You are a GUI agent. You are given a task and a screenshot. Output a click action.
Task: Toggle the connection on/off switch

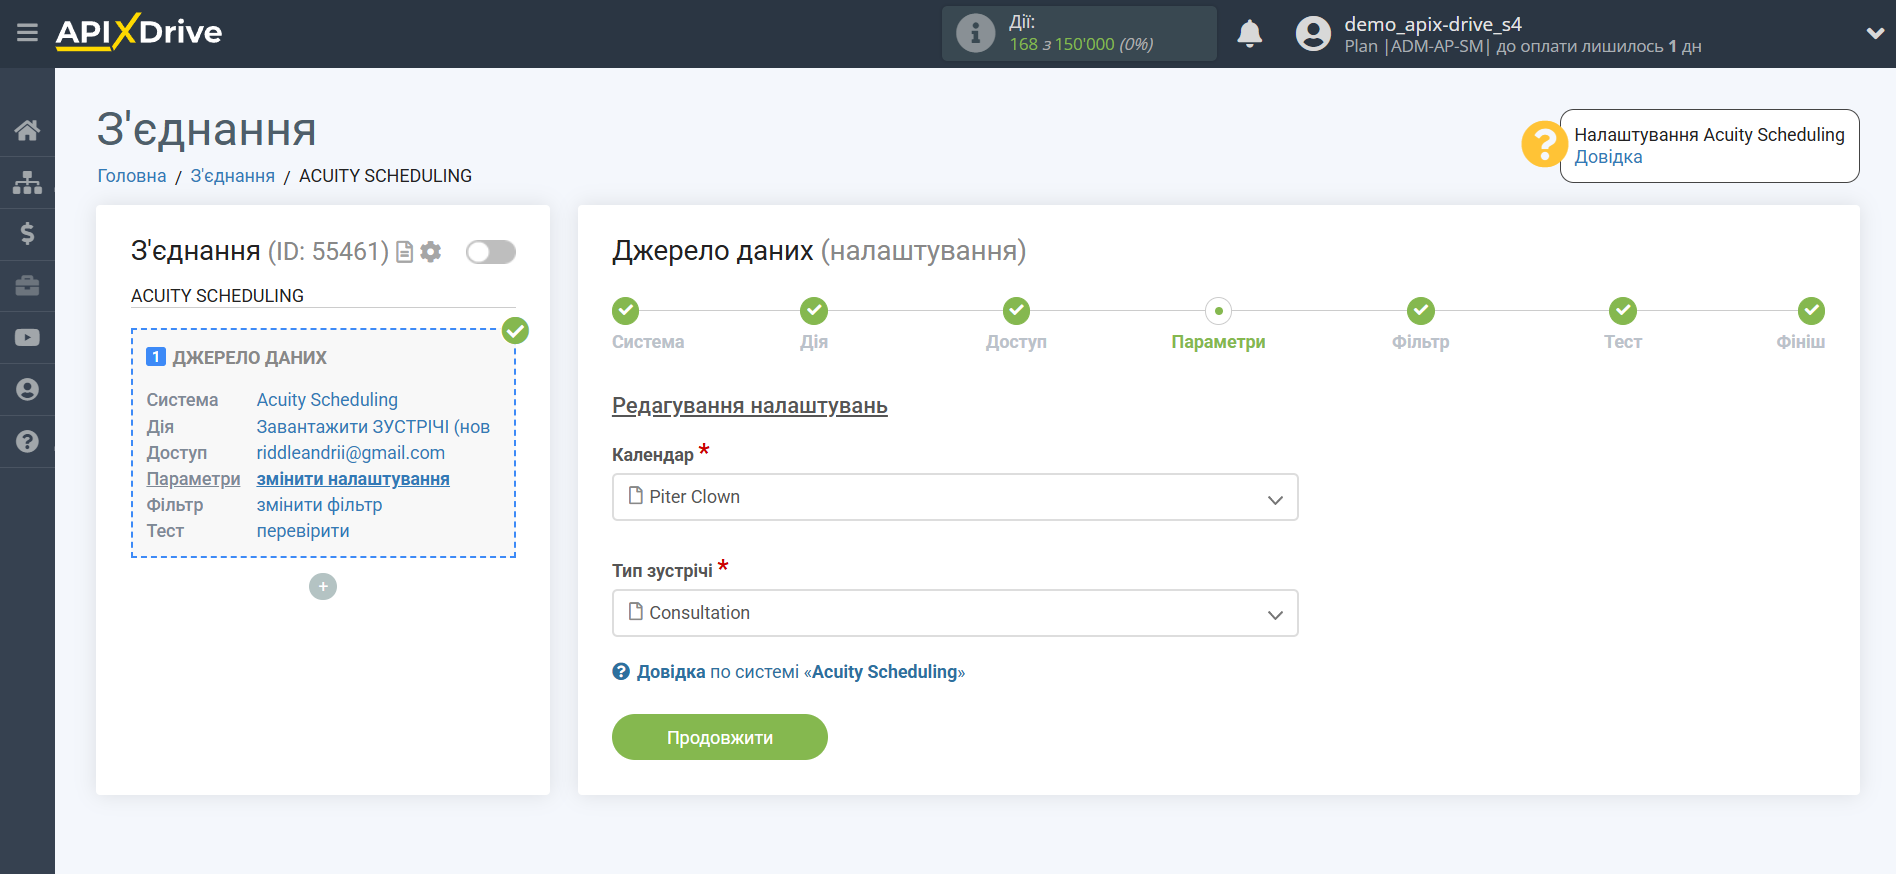(x=491, y=252)
